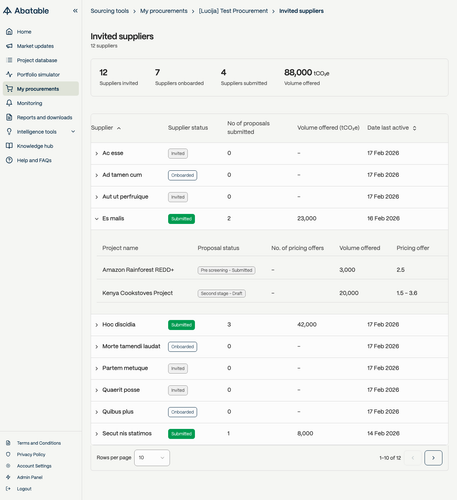This screenshot has height=500, width=457.
Task: Click Onboarded badge for Quibus plus
Action: click(x=182, y=412)
